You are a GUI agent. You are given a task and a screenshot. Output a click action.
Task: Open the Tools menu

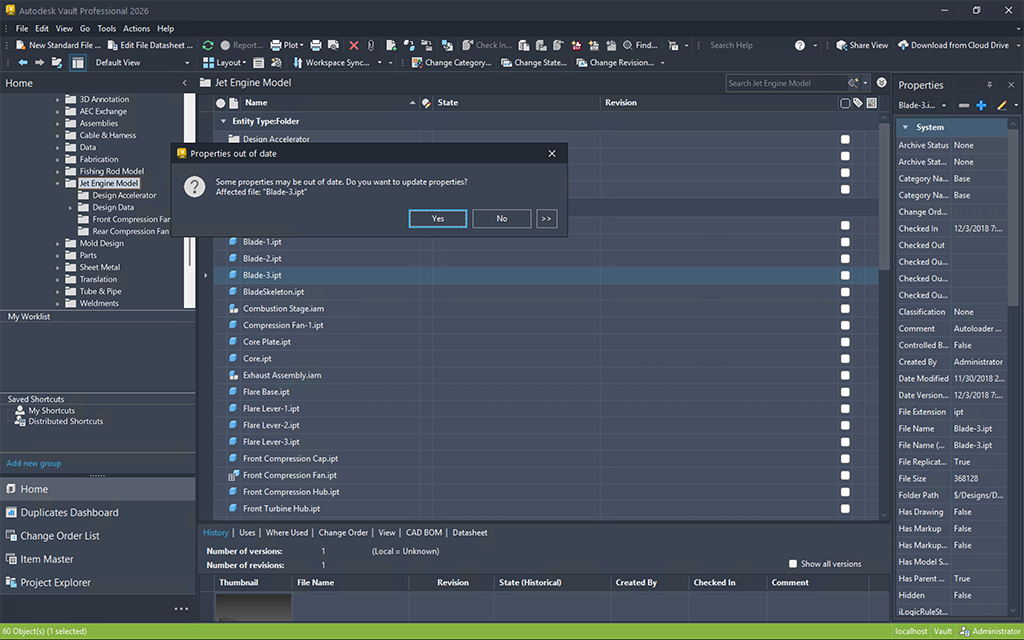tap(106, 29)
